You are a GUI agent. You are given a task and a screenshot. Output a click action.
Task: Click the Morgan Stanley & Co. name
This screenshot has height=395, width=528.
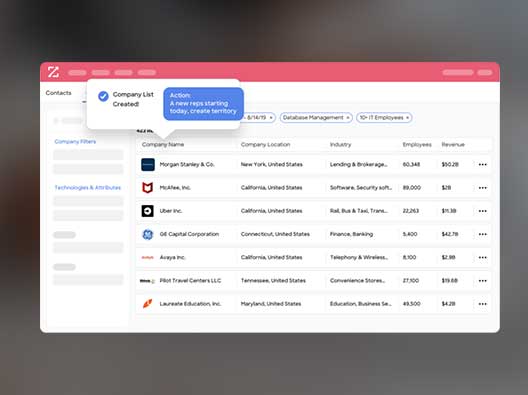point(187,165)
